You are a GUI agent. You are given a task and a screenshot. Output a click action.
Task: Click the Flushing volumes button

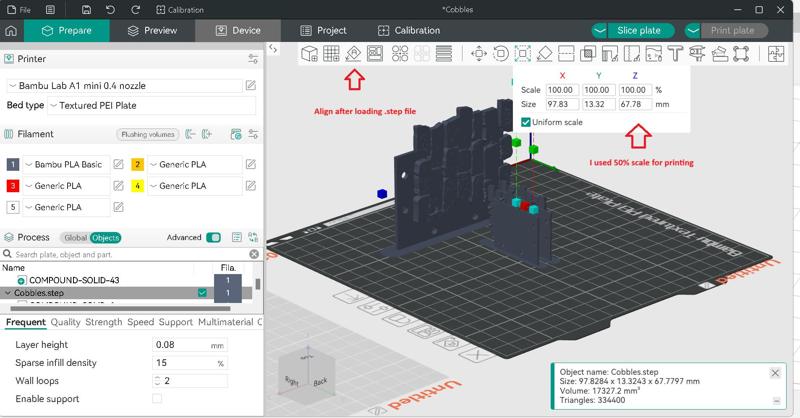click(148, 134)
